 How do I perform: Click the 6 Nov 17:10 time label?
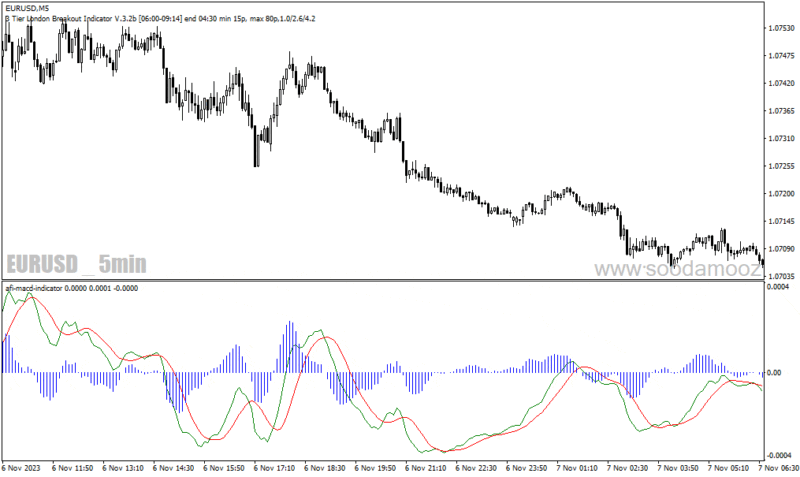pos(274,468)
